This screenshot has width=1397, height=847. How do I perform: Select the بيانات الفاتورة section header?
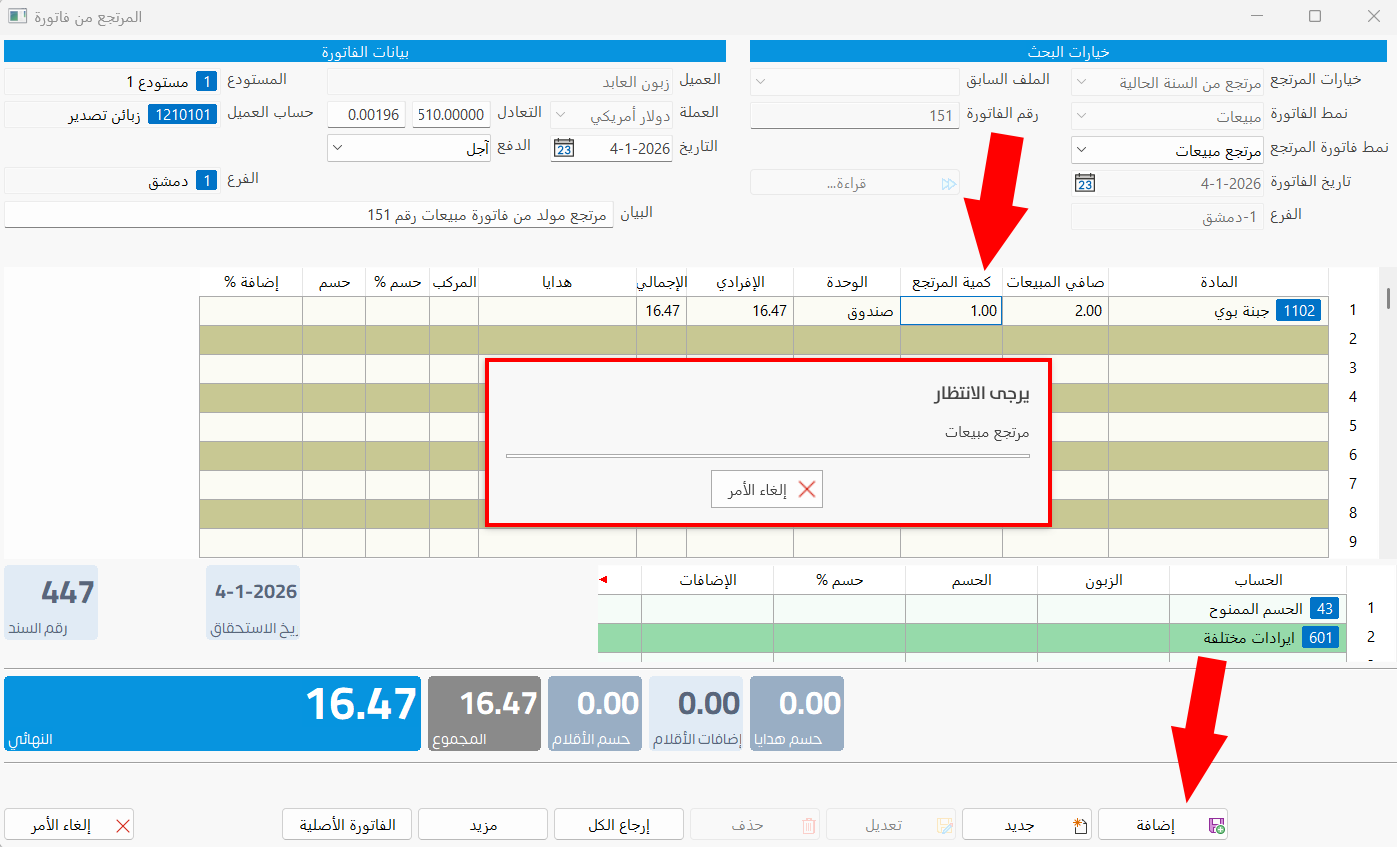pos(366,51)
